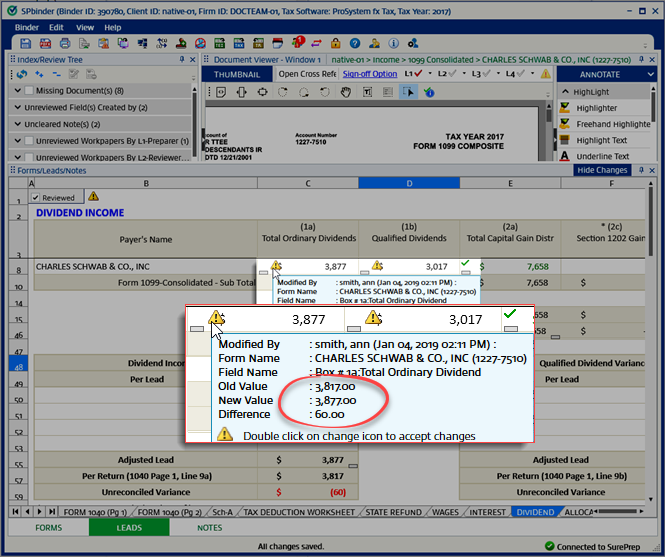Open the L1 sign-off dropdown
Screen dimensions: 665x557
coord(433,74)
